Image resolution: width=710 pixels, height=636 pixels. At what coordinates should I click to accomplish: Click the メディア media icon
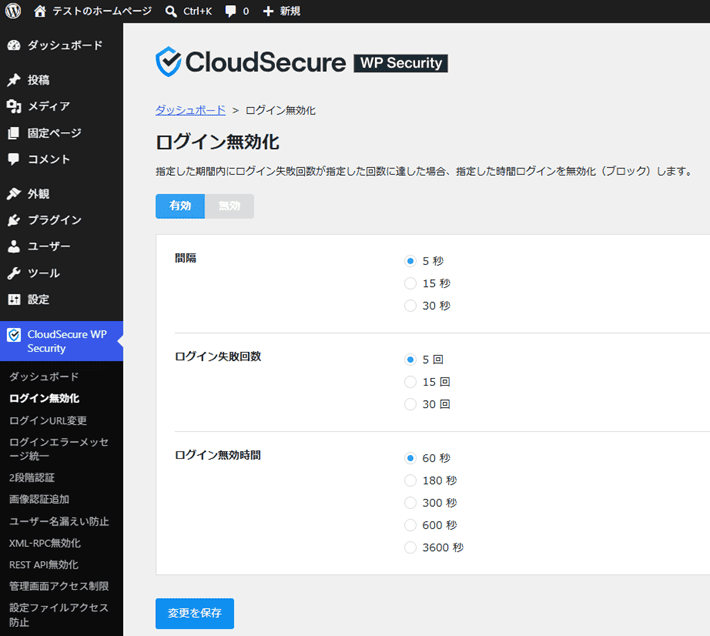[x=14, y=106]
